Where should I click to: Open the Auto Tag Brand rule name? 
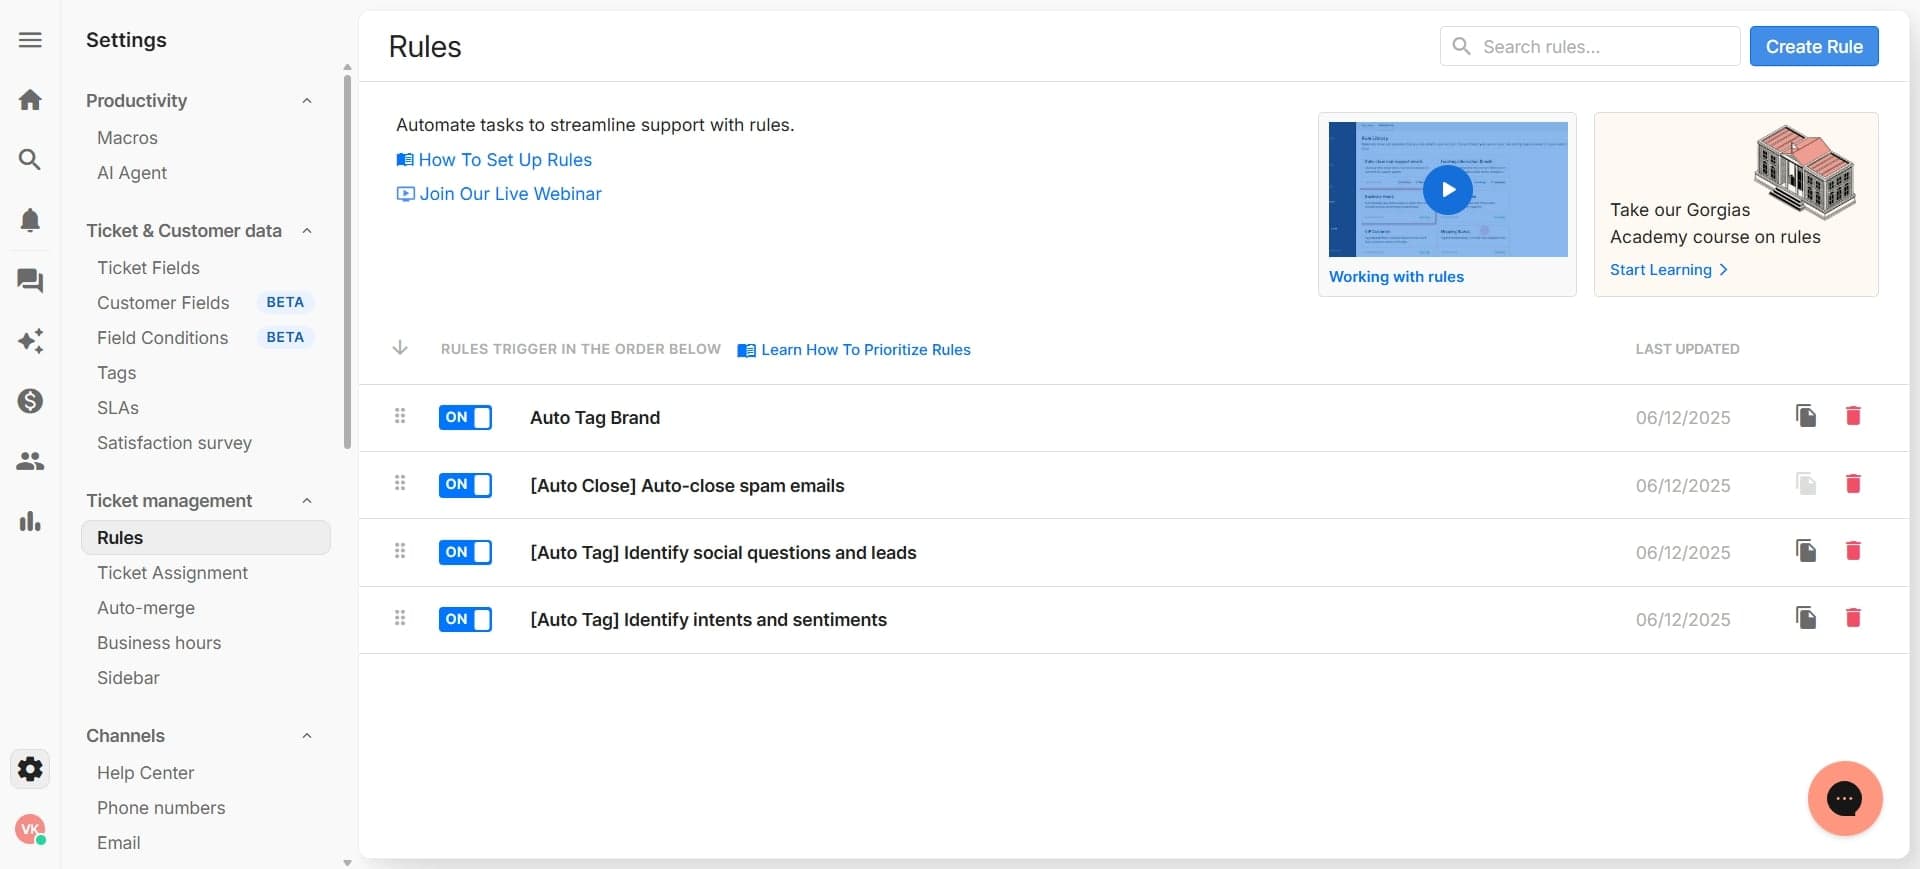(595, 418)
